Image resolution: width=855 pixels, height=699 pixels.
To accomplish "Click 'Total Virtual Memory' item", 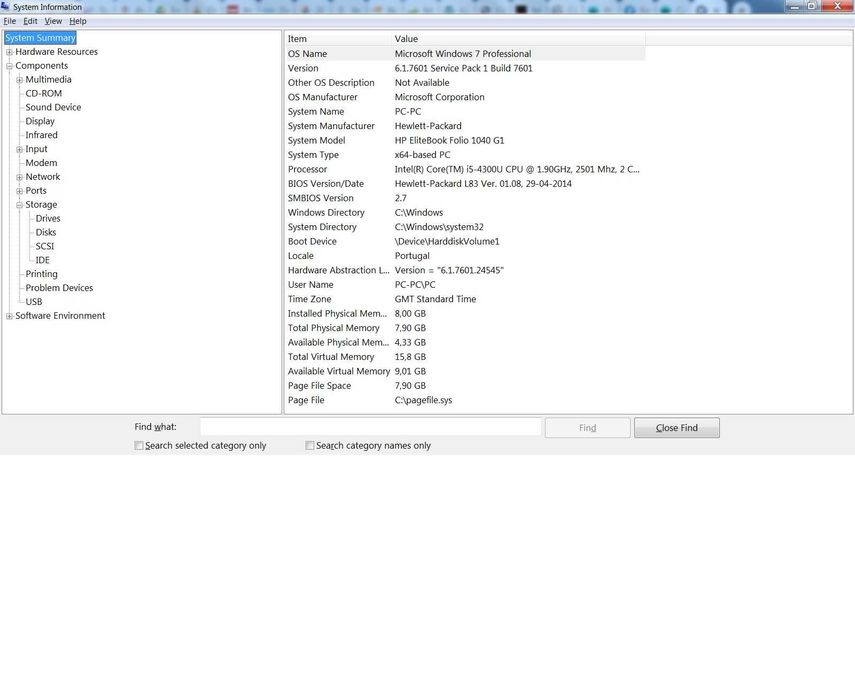I will coord(331,357).
